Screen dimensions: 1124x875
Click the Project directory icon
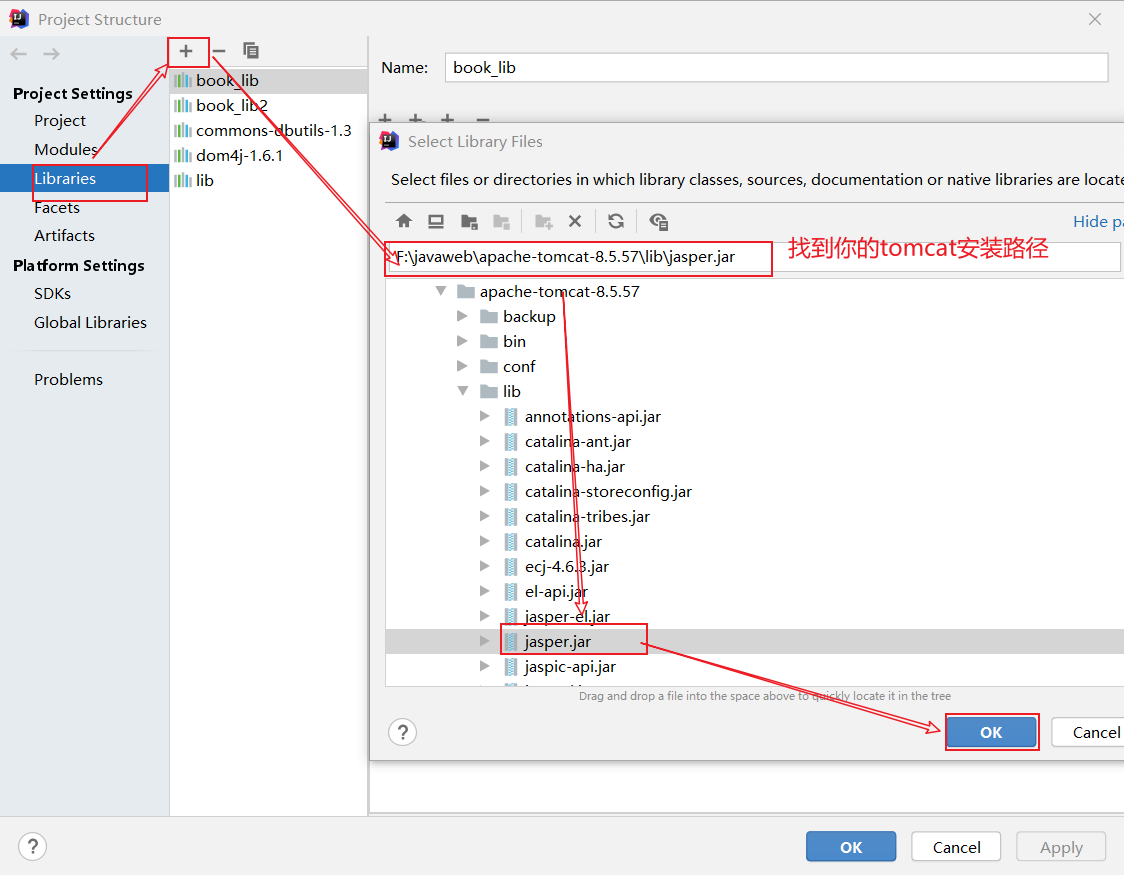point(469,221)
